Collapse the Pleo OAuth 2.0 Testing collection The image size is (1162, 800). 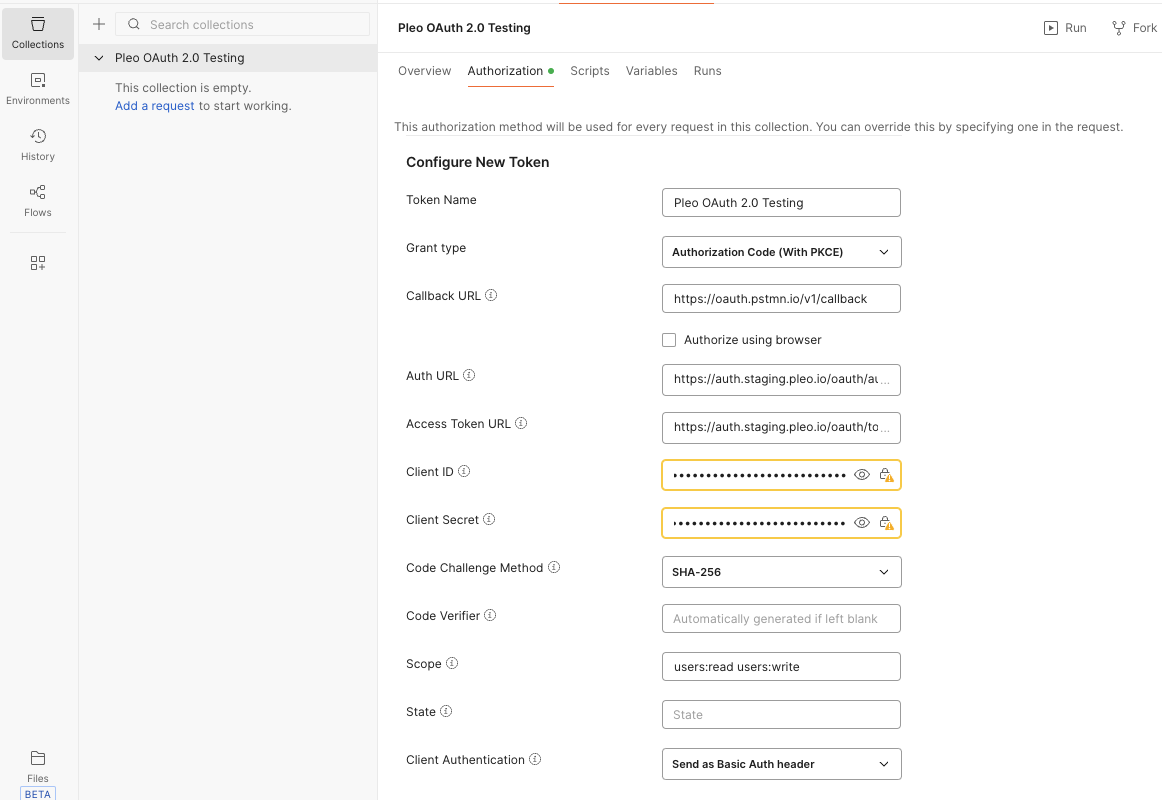click(99, 58)
